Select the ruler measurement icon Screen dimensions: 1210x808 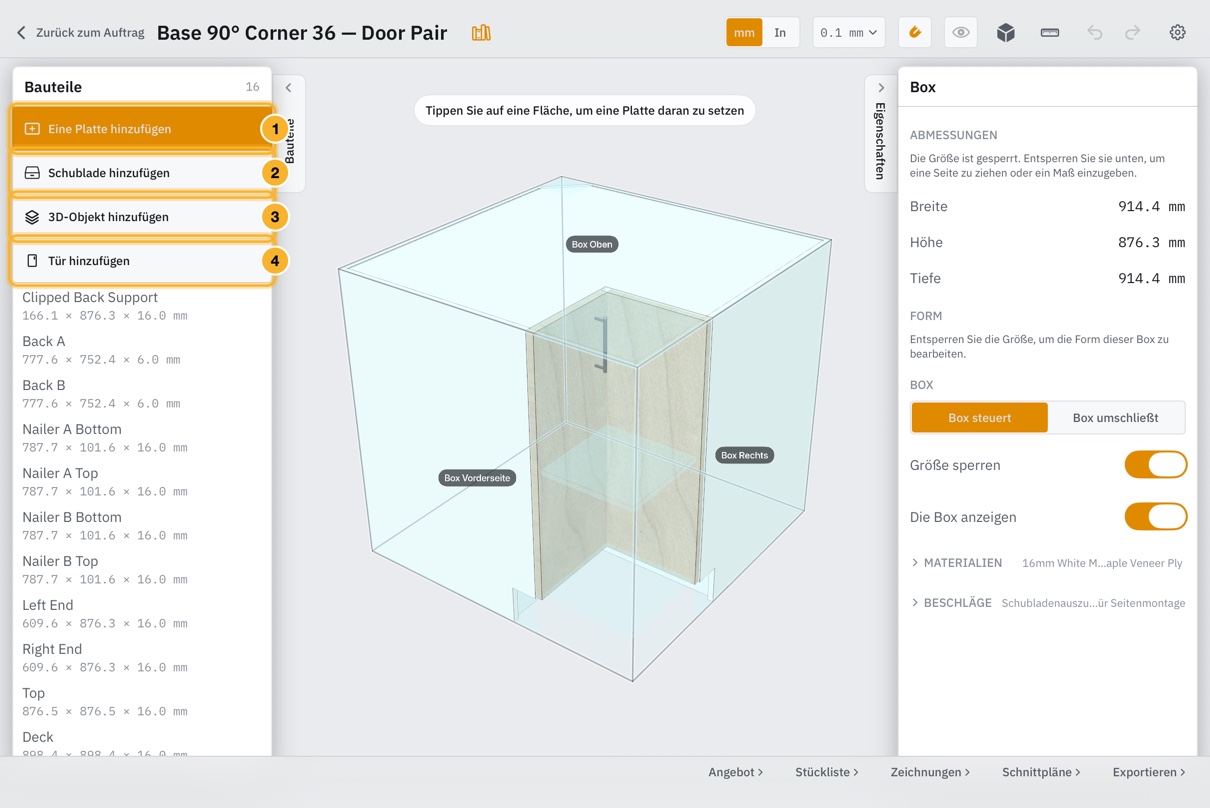point(1050,33)
